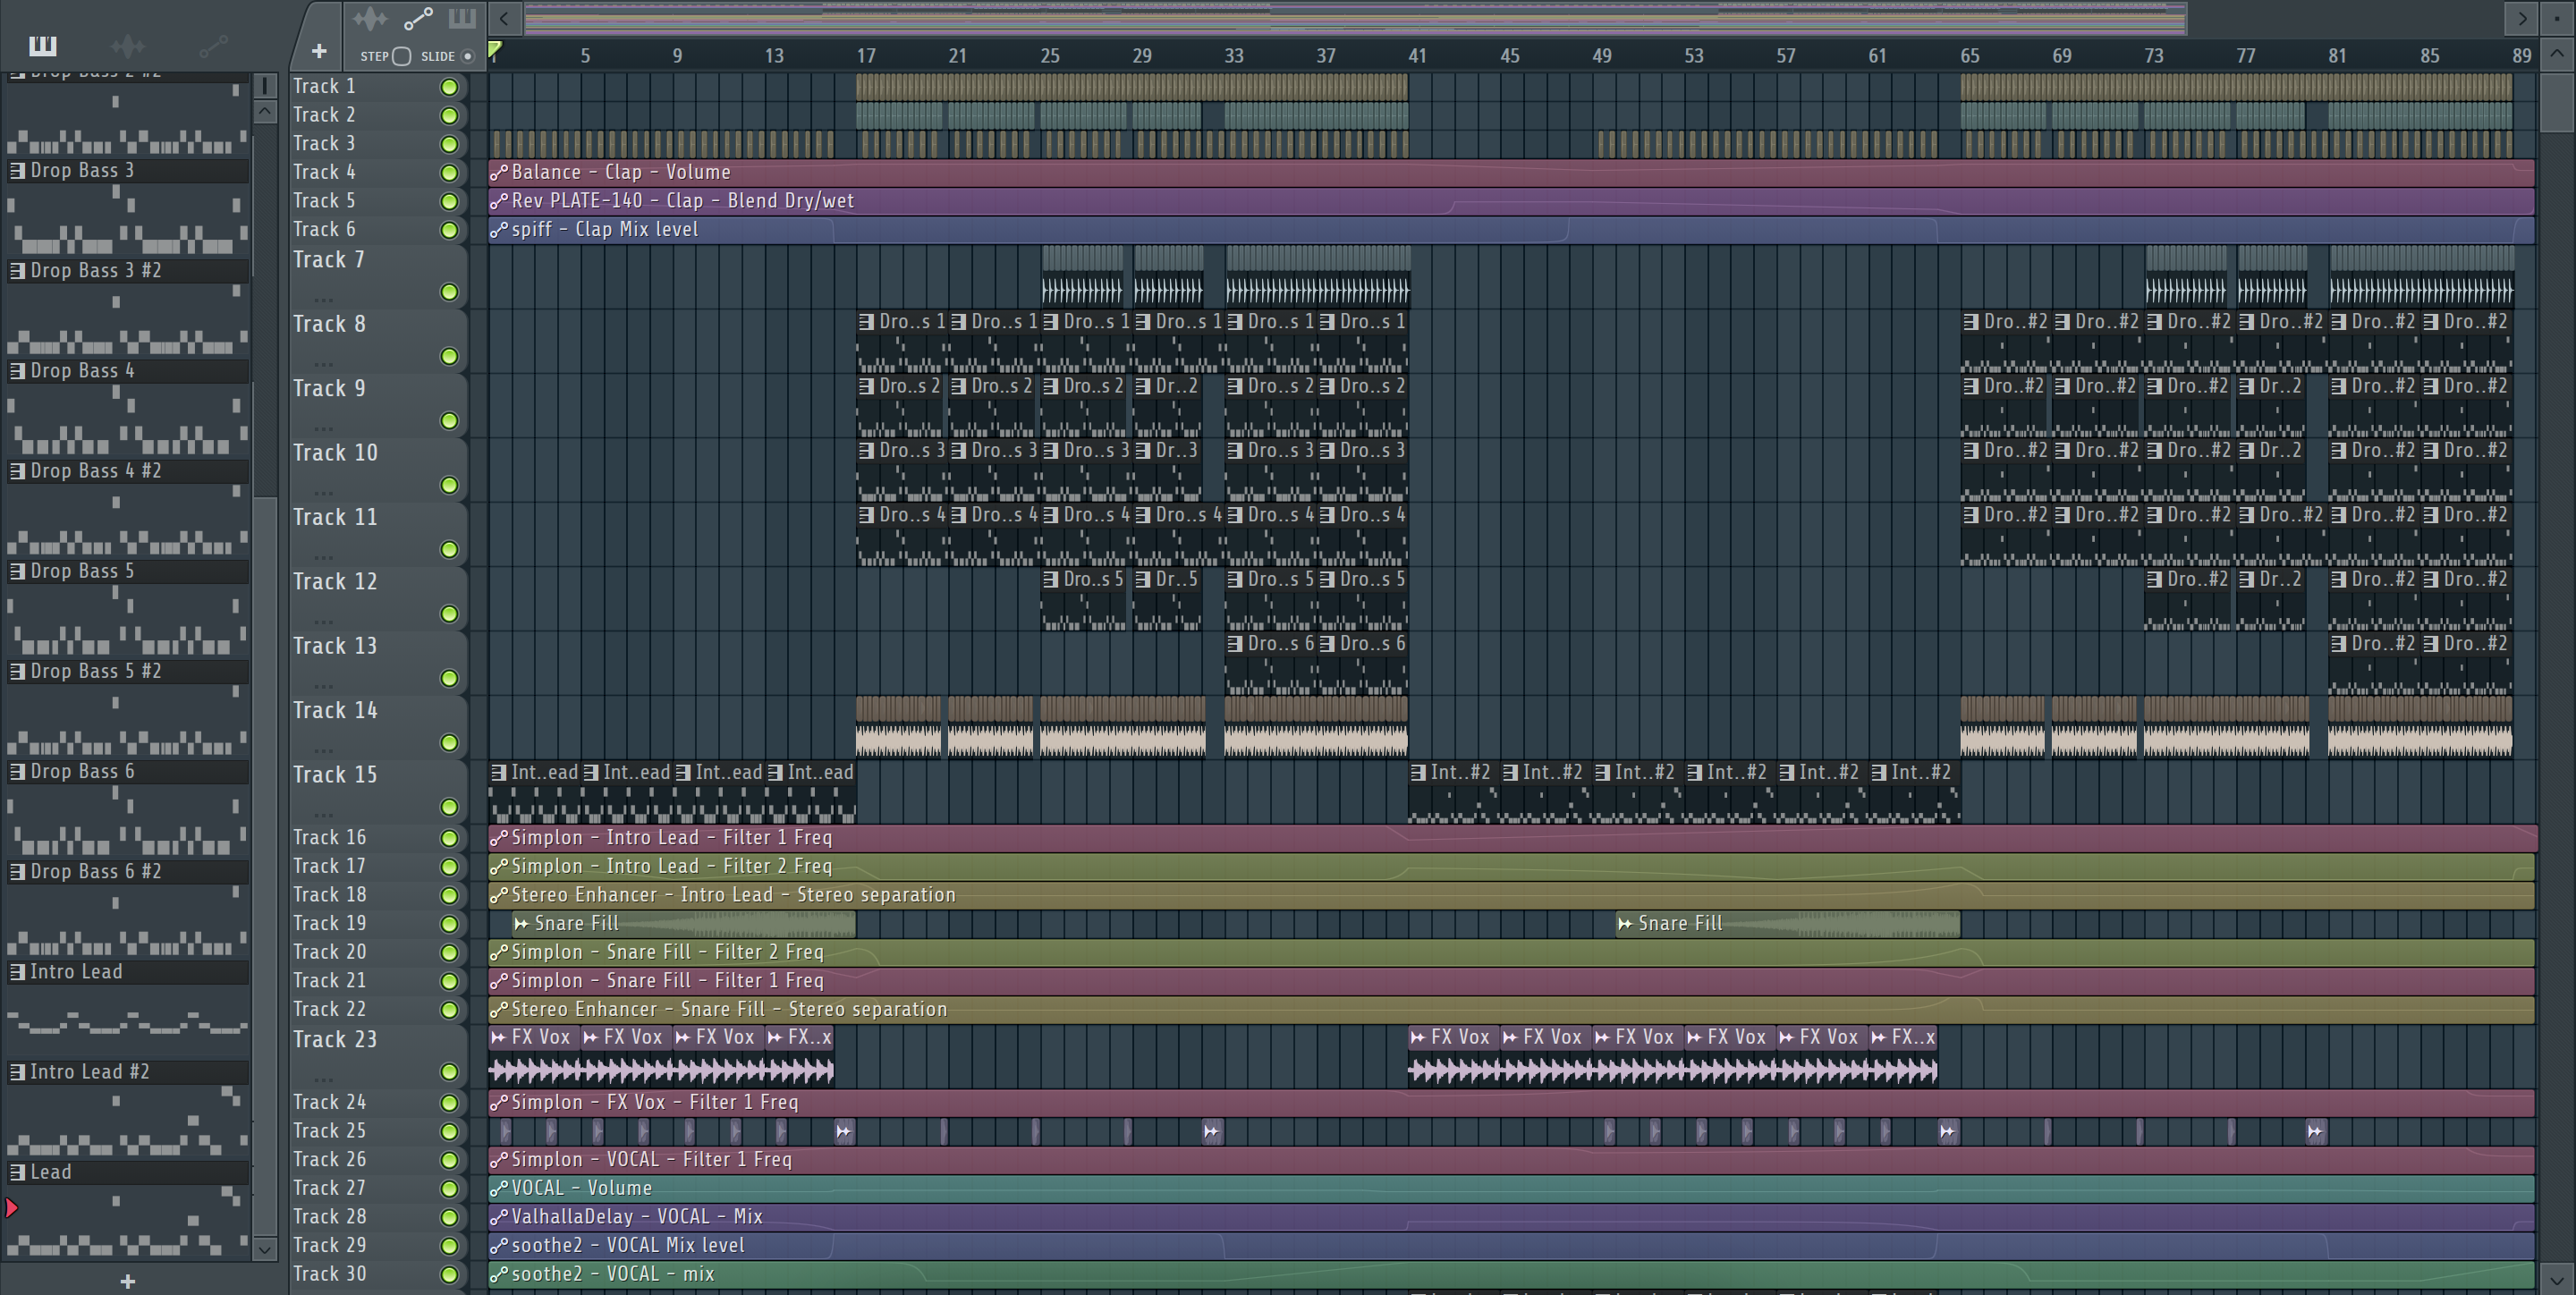The height and width of the screenshot is (1295, 2576).
Task: Open clip menu of ValhallaDelay - VOCAL - Mix
Action: point(498,1217)
